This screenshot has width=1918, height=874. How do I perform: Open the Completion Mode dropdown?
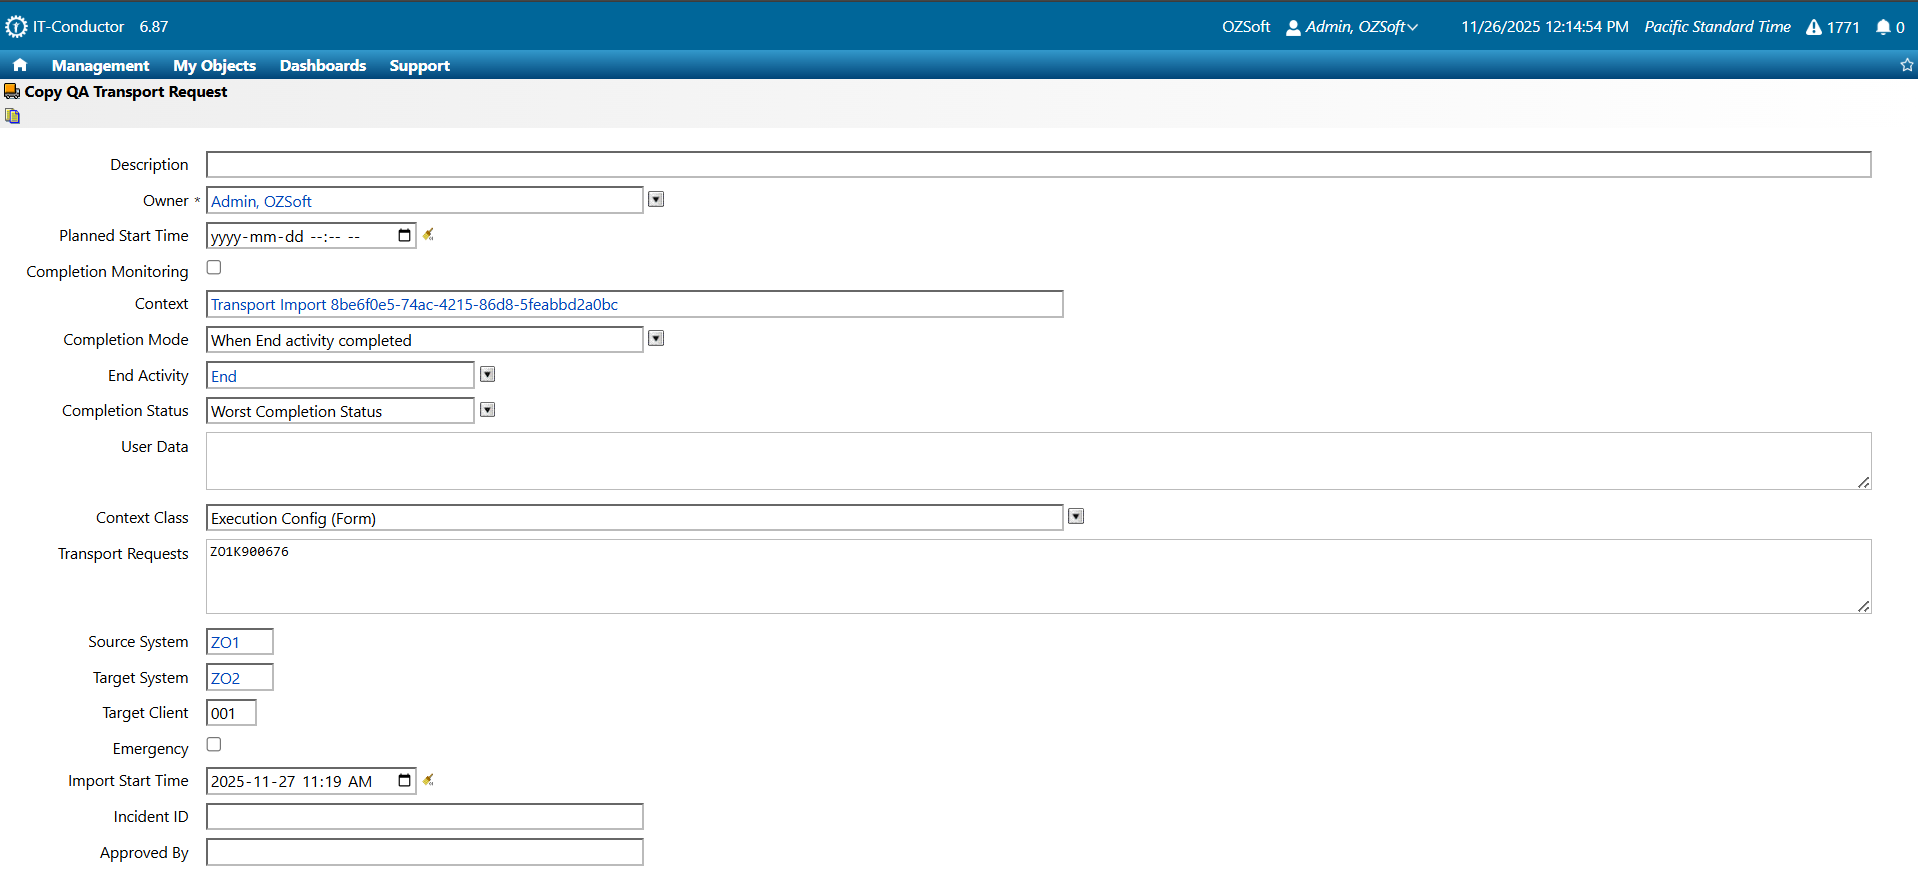[x=656, y=339]
